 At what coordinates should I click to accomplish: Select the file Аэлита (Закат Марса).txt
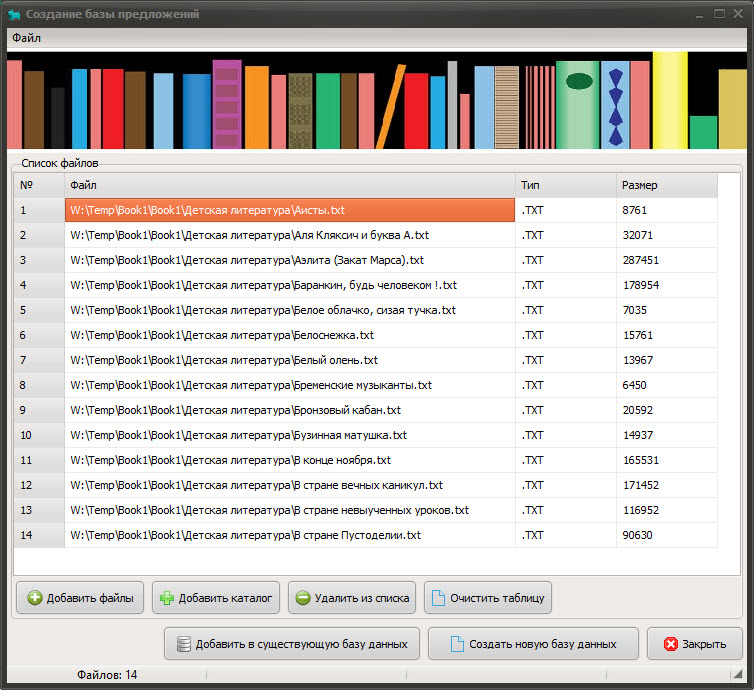point(290,260)
